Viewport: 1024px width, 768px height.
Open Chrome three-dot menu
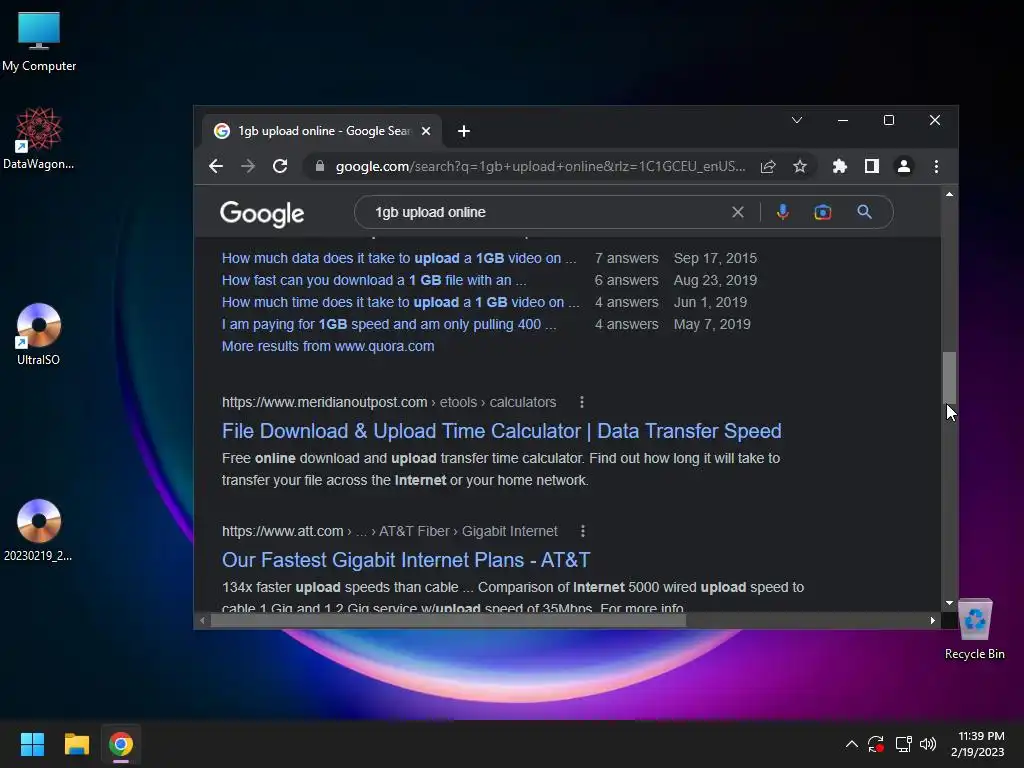(936, 167)
